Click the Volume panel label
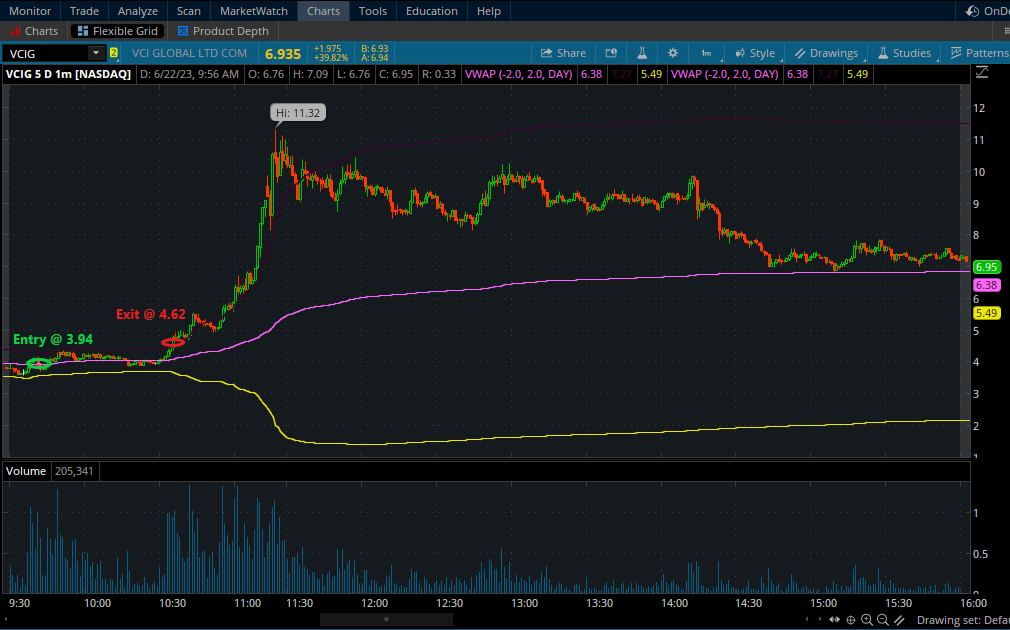This screenshot has height=630, width=1010. tap(26, 471)
